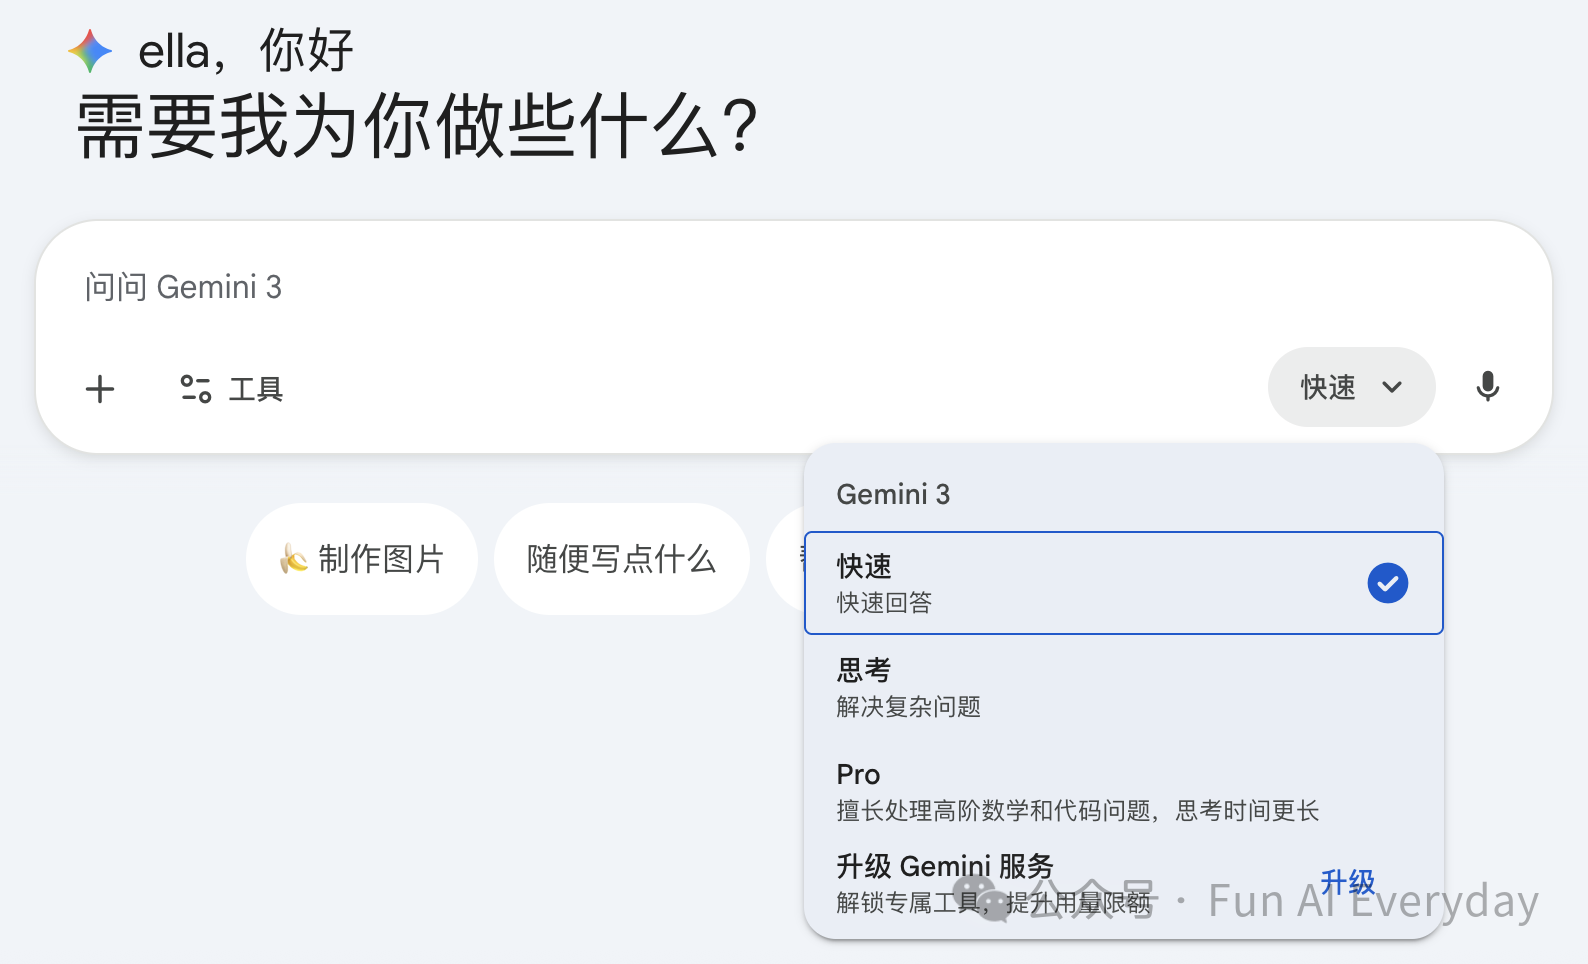Click the blue checkmark beside 快速

click(1387, 583)
